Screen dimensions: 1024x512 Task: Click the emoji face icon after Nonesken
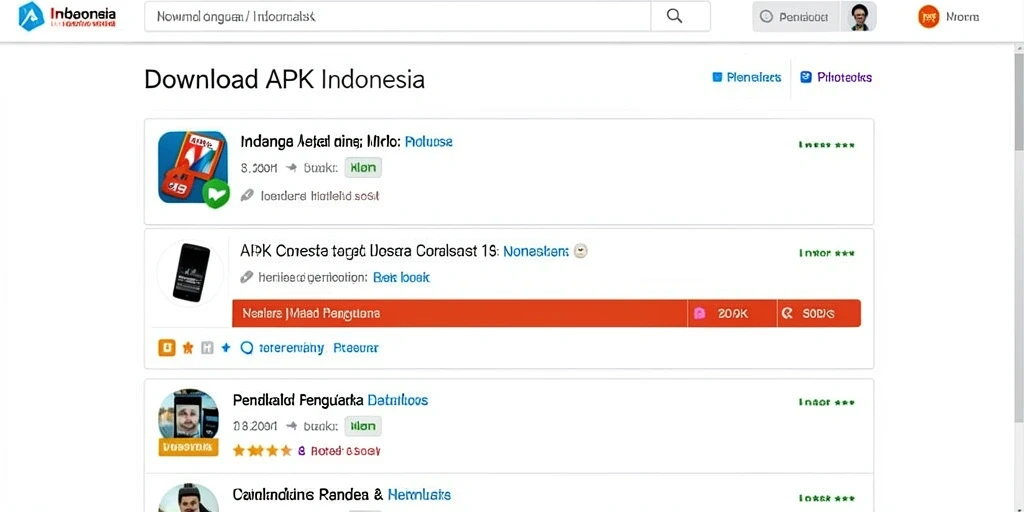[x=581, y=251]
